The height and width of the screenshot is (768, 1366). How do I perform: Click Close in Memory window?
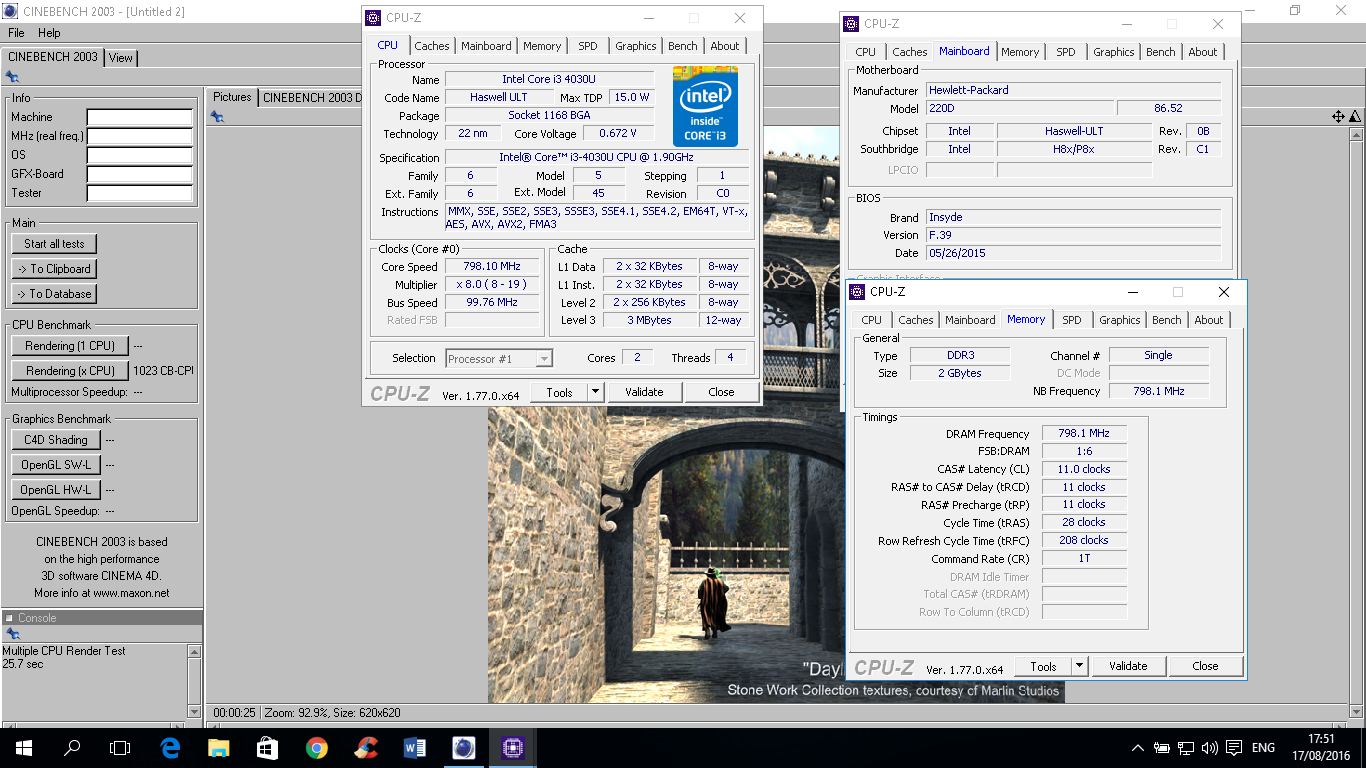pyautogui.click(x=1205, y=666)
